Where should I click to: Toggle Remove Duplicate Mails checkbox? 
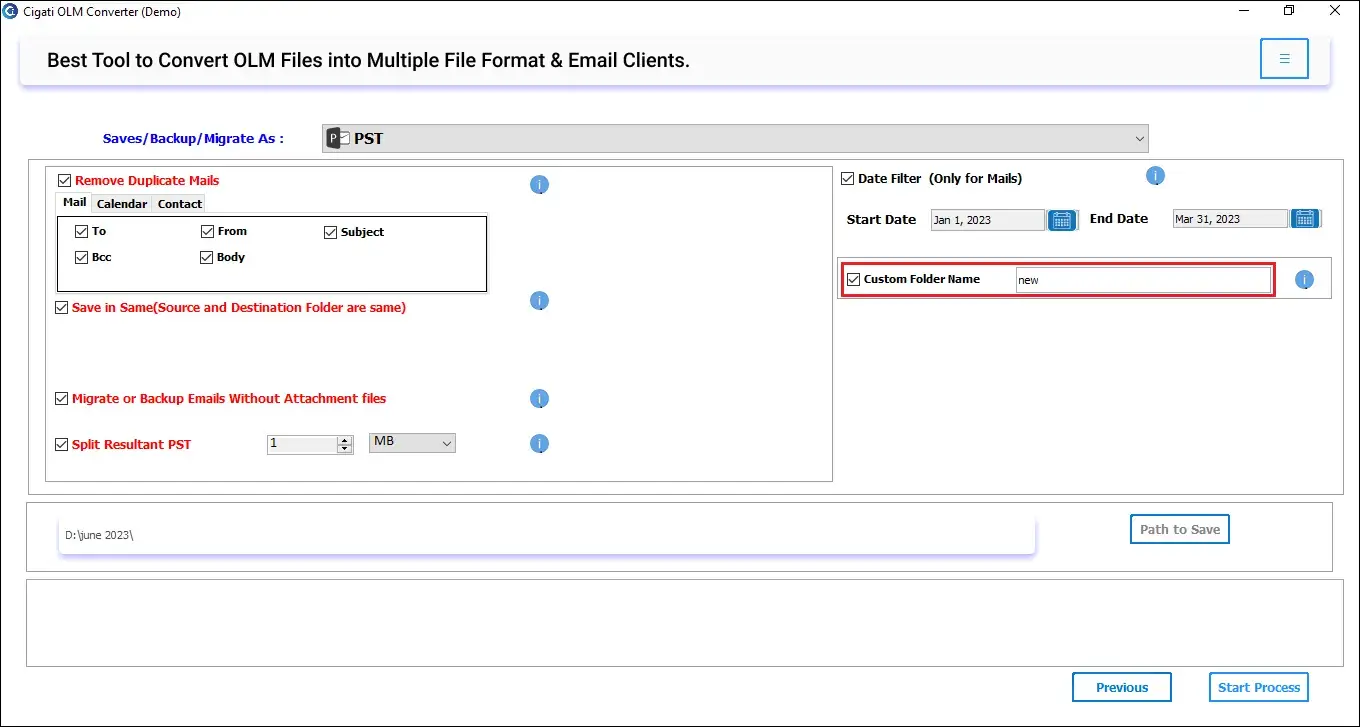pyautogui.click(x=65, y=181)
